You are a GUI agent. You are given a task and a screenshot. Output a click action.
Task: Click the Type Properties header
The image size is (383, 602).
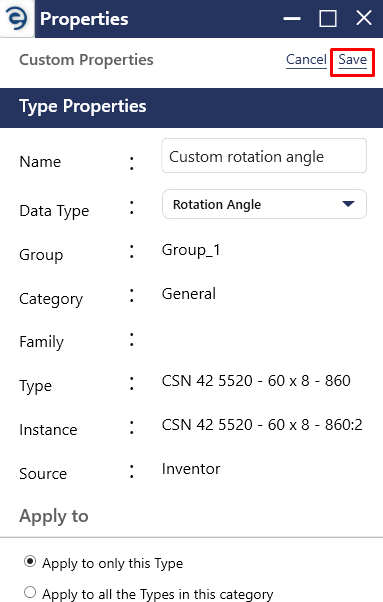[192, 107]
